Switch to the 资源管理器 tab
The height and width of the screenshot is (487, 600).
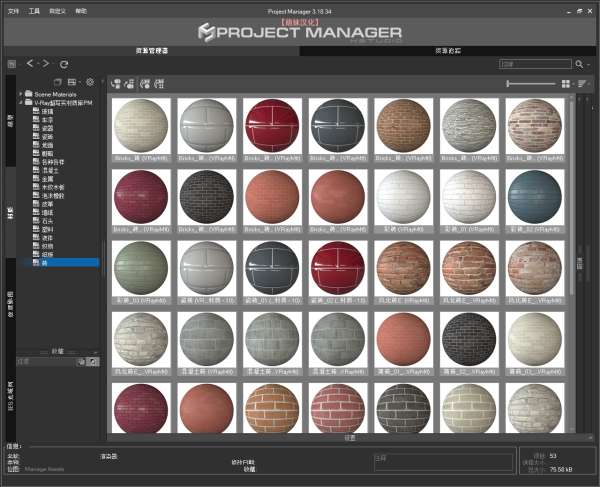152,51
